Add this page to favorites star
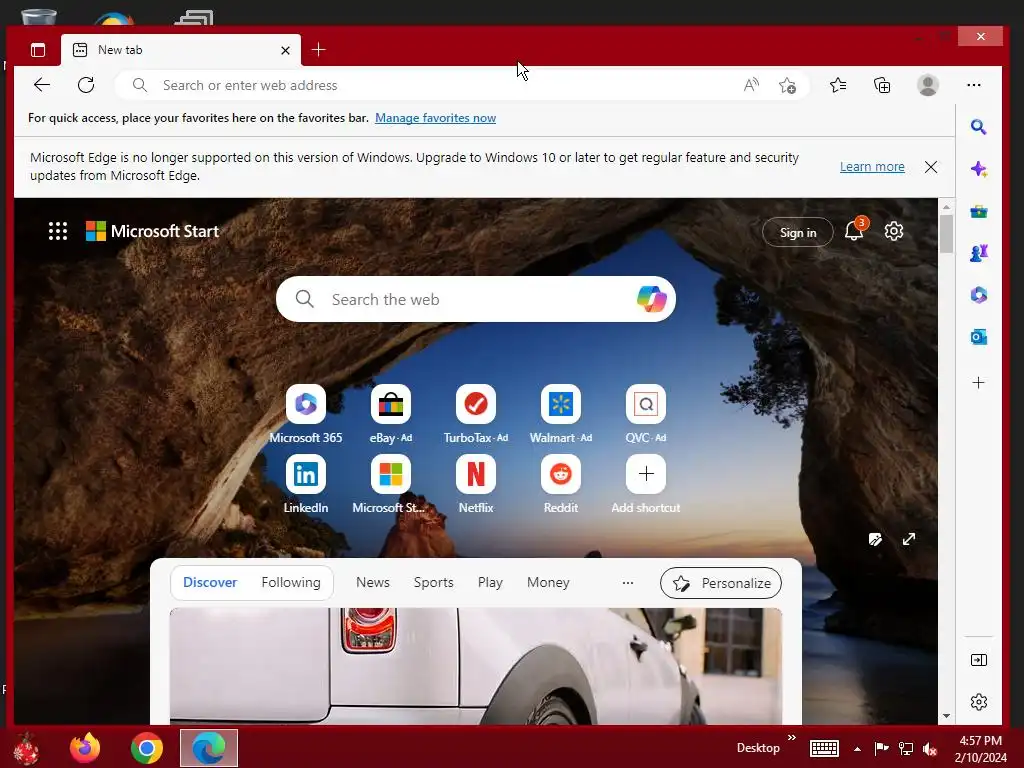The image size is (1024, 768). pyautogui.click(x=787, y=85)
